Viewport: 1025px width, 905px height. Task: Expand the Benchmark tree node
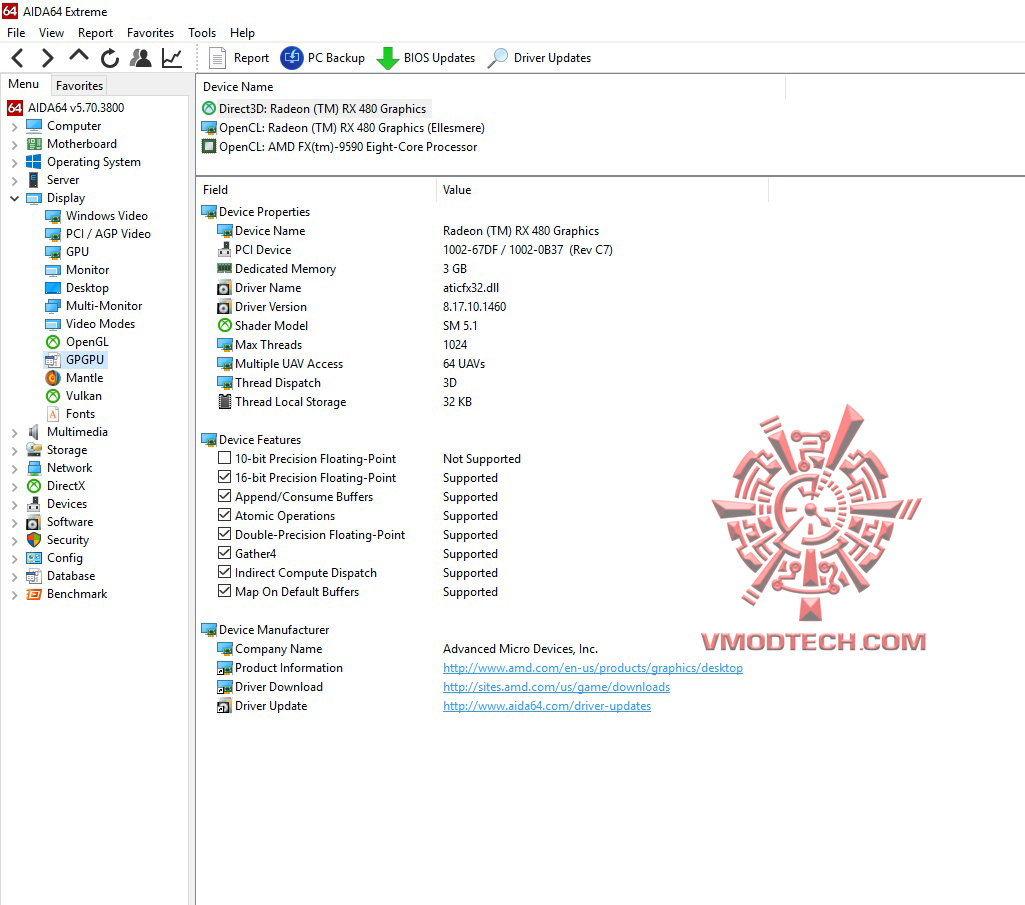14,594
